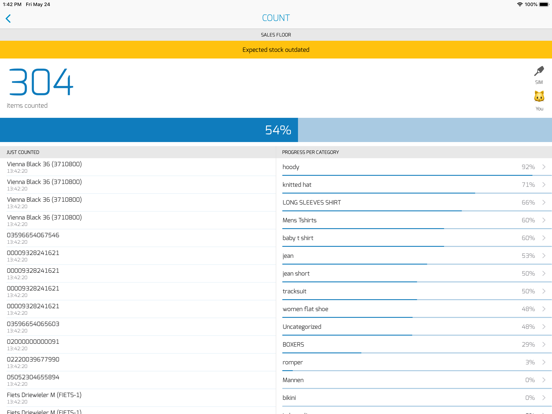Select the BOXERS label
Image resolution: width=552 pixels, height=414 pixels.
(x=293, y=344)
